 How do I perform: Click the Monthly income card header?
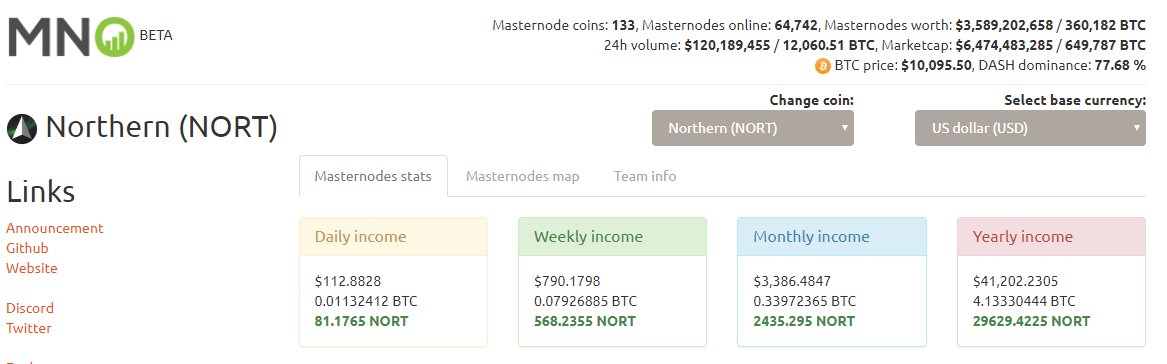[831, 237]
